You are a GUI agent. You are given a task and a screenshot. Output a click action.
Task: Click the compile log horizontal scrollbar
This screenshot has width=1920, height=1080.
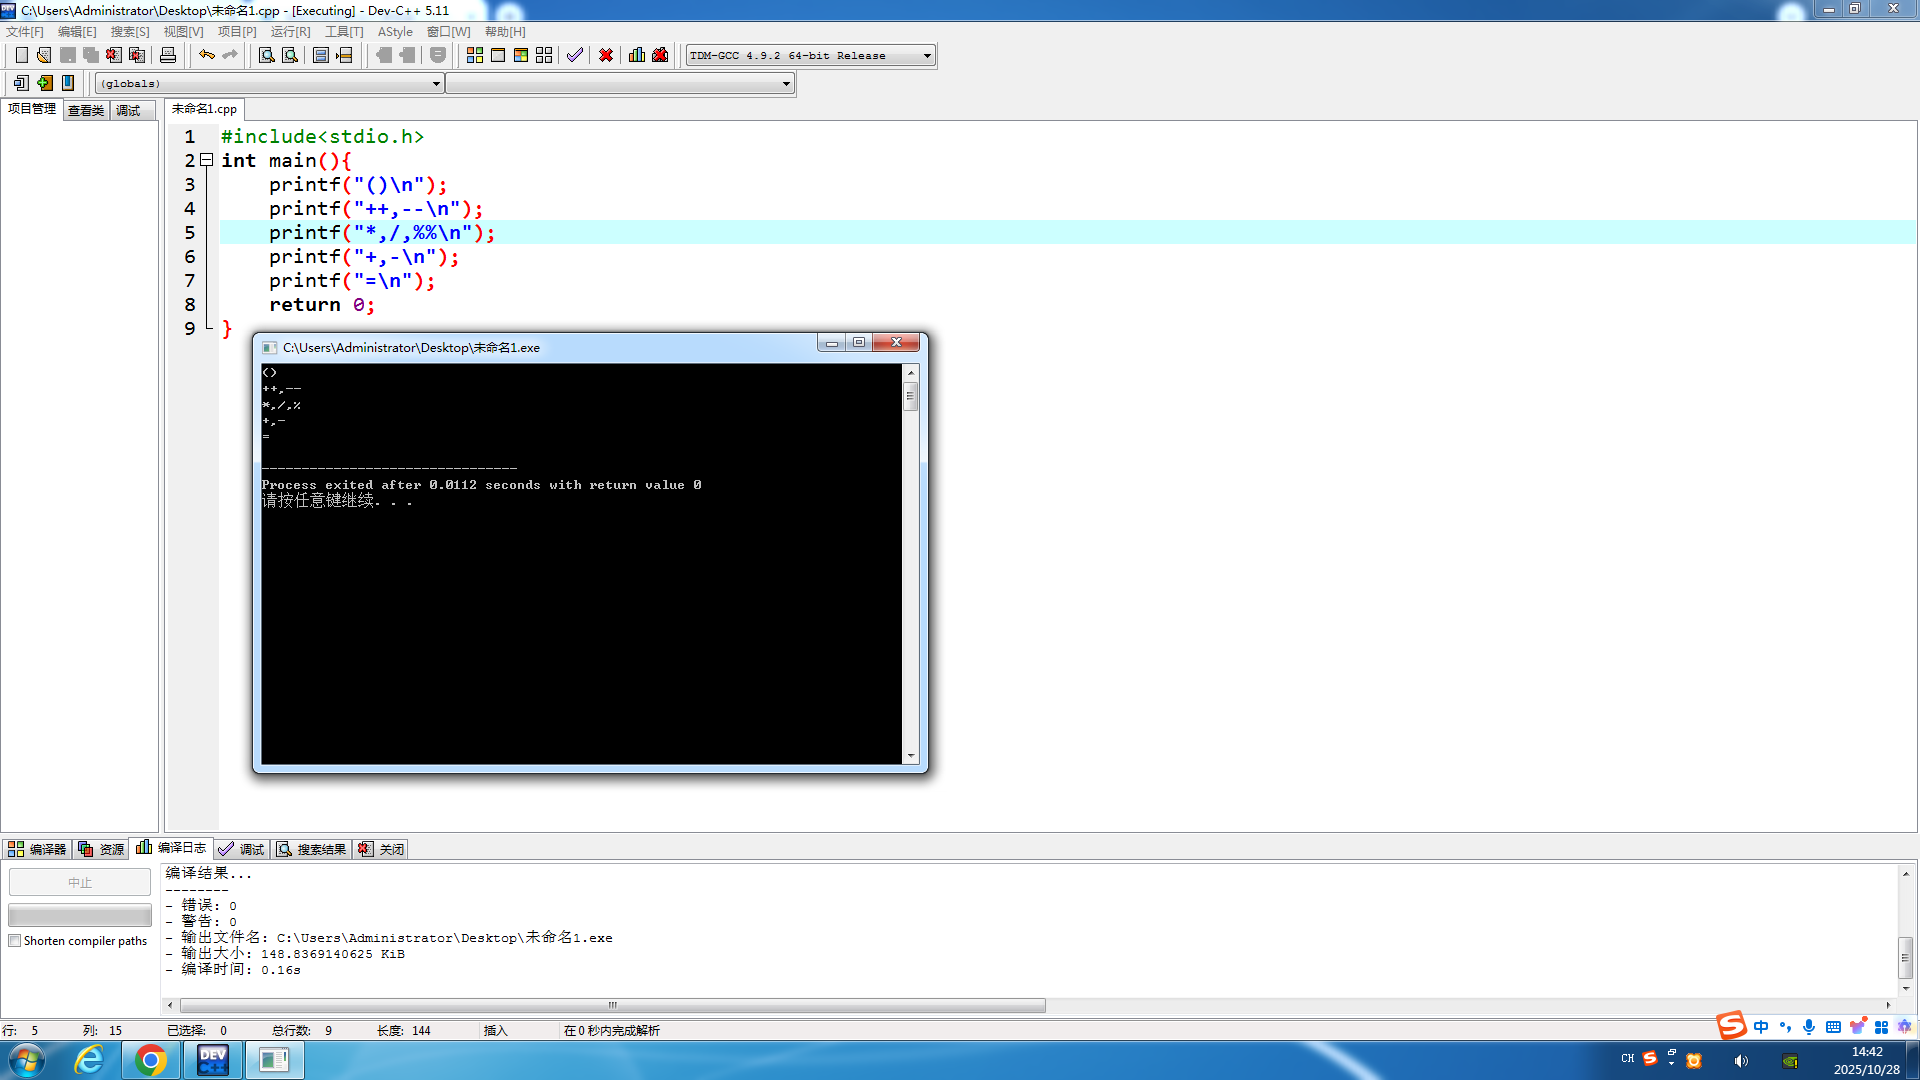coord(612,1005)
